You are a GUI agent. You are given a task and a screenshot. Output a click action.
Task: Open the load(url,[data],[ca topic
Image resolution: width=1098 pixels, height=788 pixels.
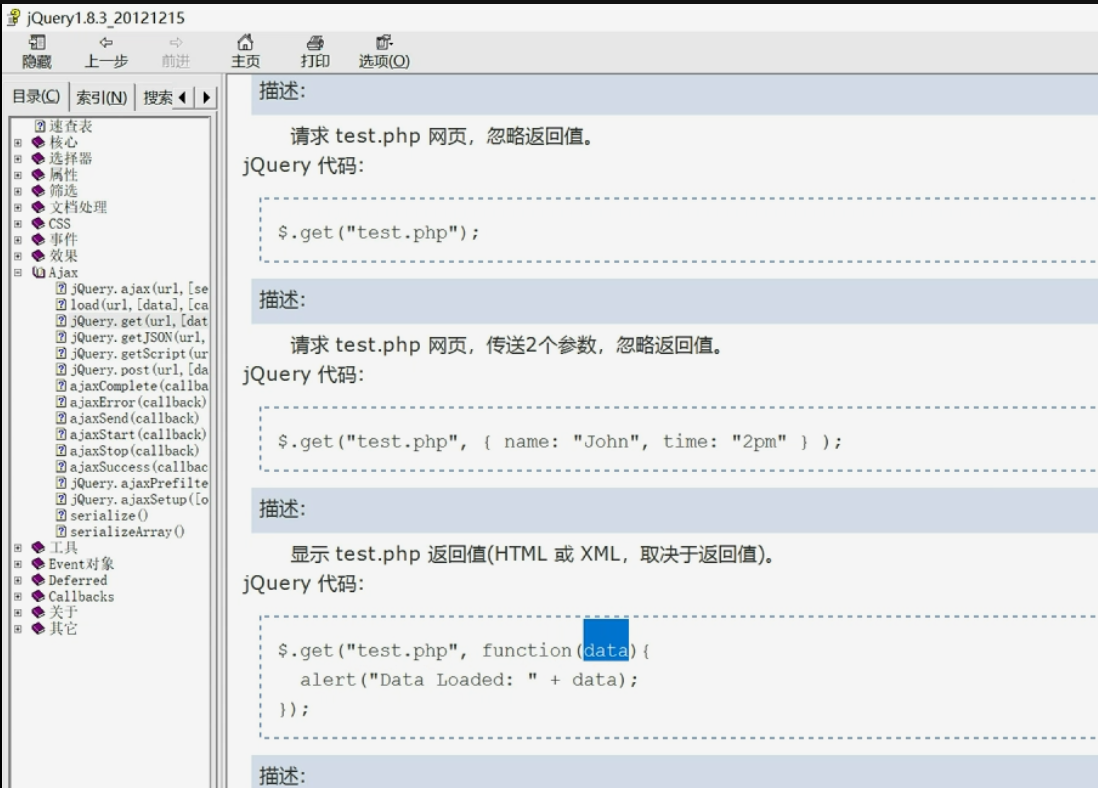[x=132, y=305]
